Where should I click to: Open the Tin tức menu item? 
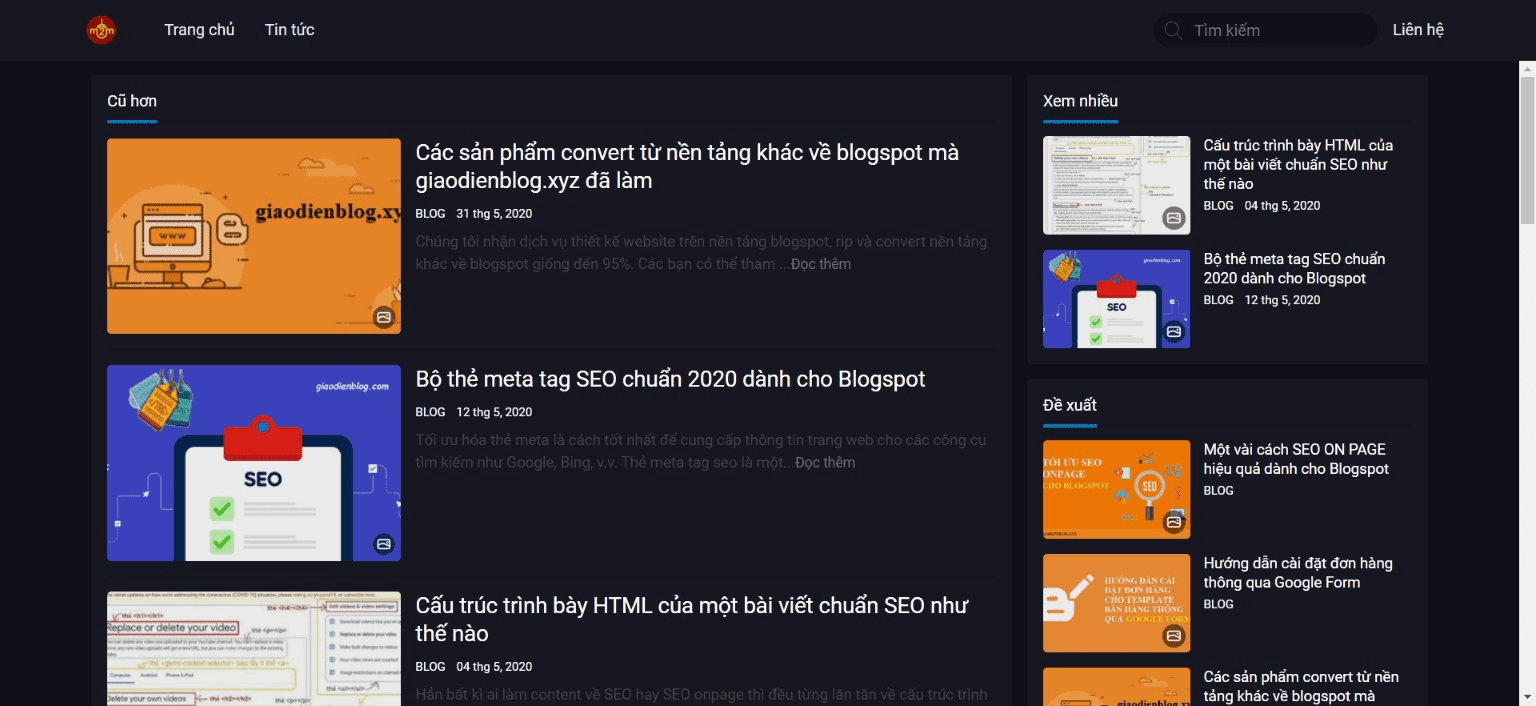point(290,30)
